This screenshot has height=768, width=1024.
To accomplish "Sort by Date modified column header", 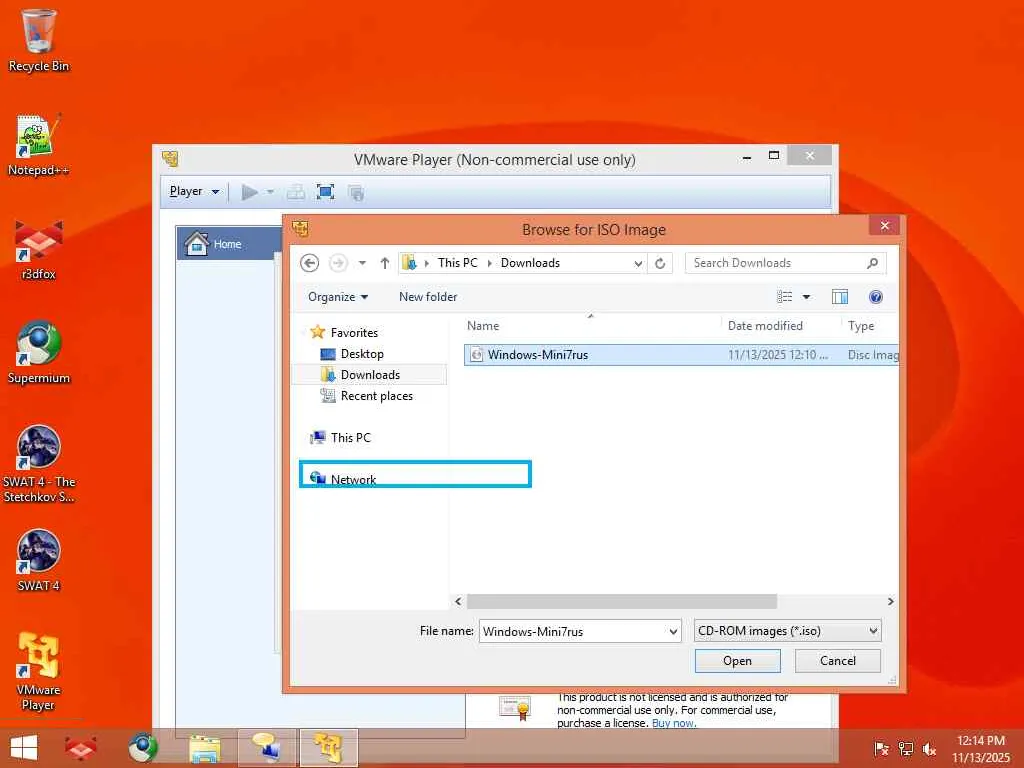I will tap(765, 326).
